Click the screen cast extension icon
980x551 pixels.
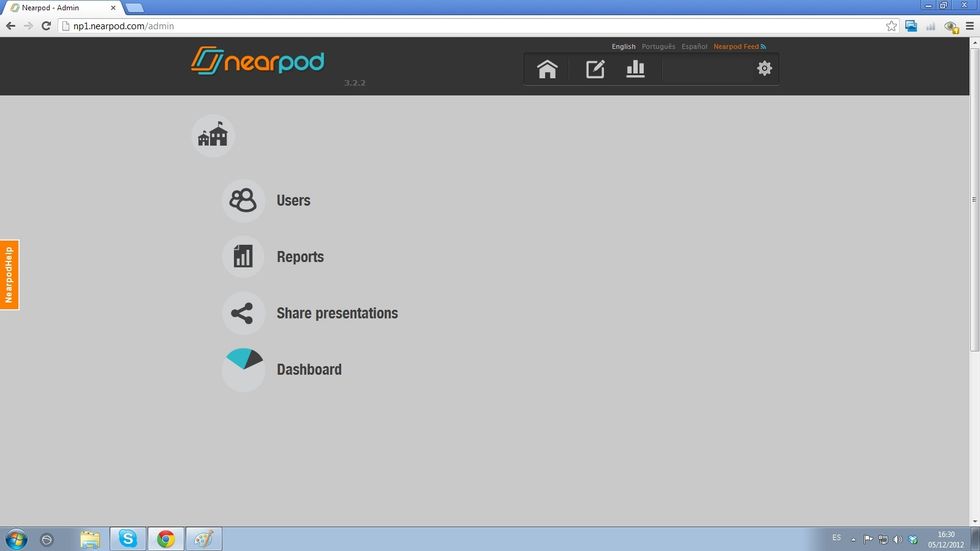coord(911,26)
